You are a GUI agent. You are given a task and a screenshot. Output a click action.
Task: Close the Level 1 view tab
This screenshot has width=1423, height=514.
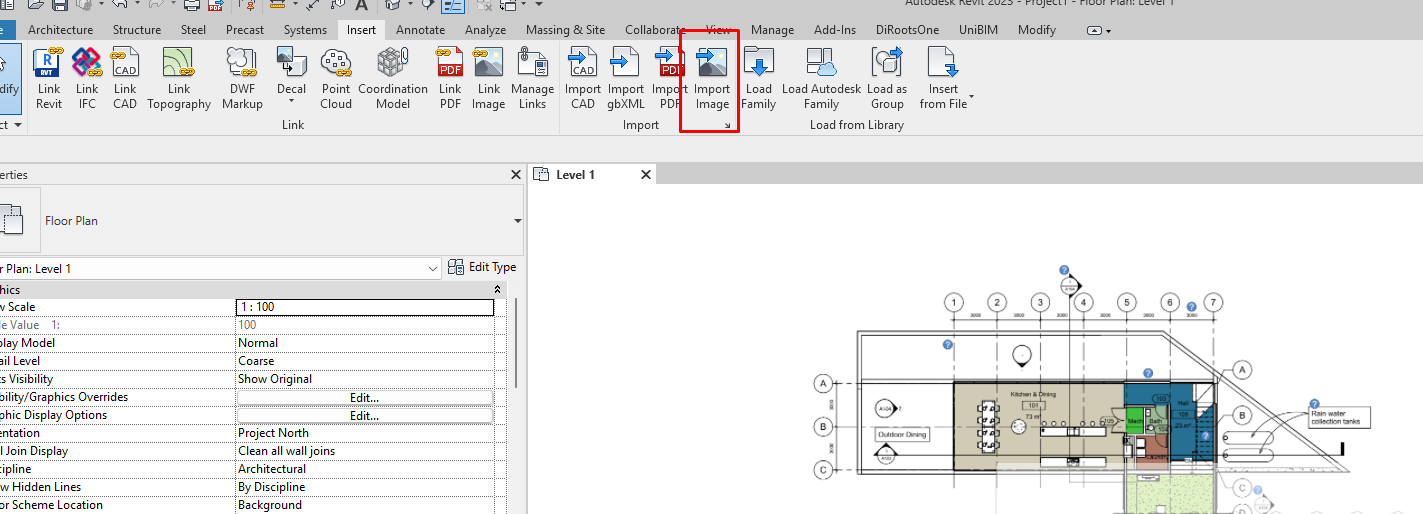646,175
